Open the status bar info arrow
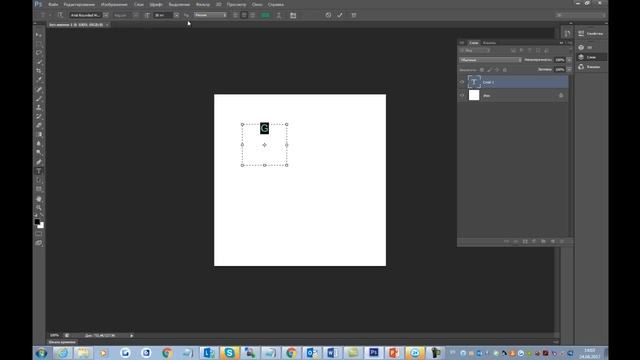Screen dimensions: 640x360 click(131, 336)
